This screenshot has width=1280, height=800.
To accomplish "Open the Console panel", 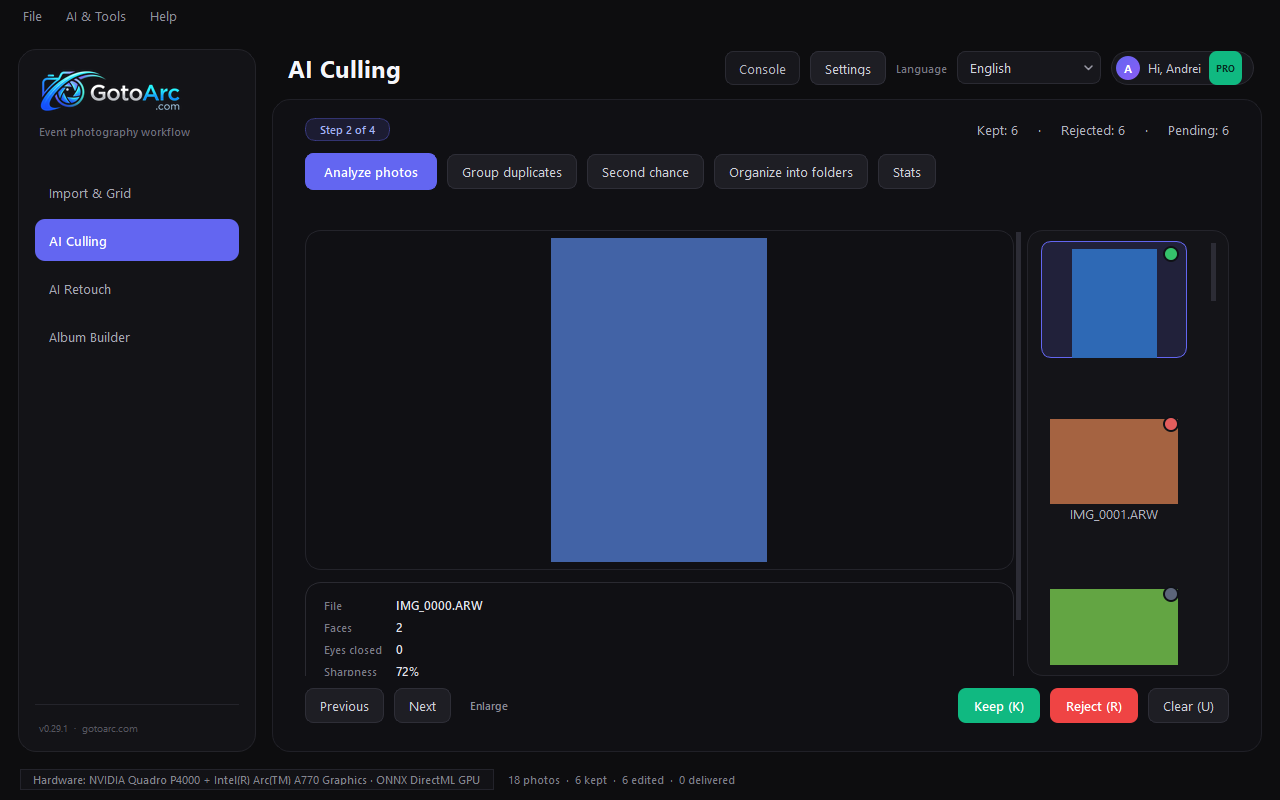I will (x=762, y=69).
